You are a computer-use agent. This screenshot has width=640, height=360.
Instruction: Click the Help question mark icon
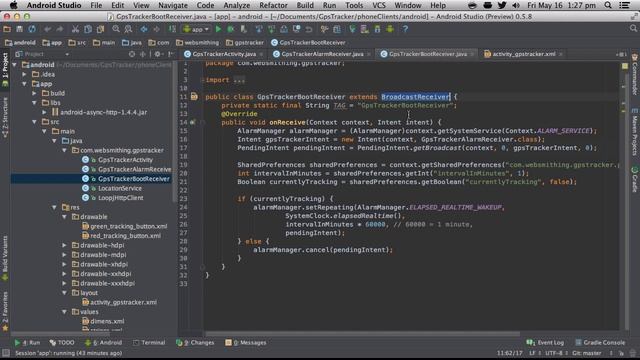pyautogui.click(x=405, y=29)
